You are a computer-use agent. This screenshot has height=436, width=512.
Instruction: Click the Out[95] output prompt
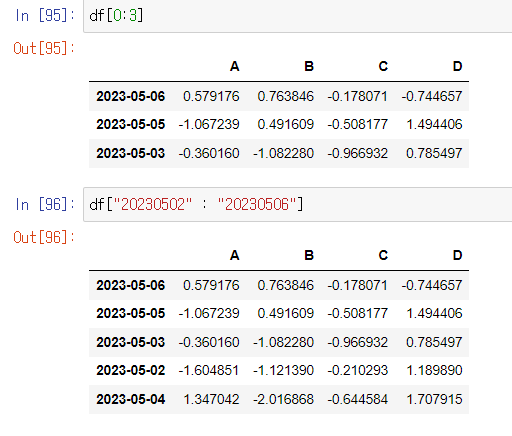tap(44, 48)
